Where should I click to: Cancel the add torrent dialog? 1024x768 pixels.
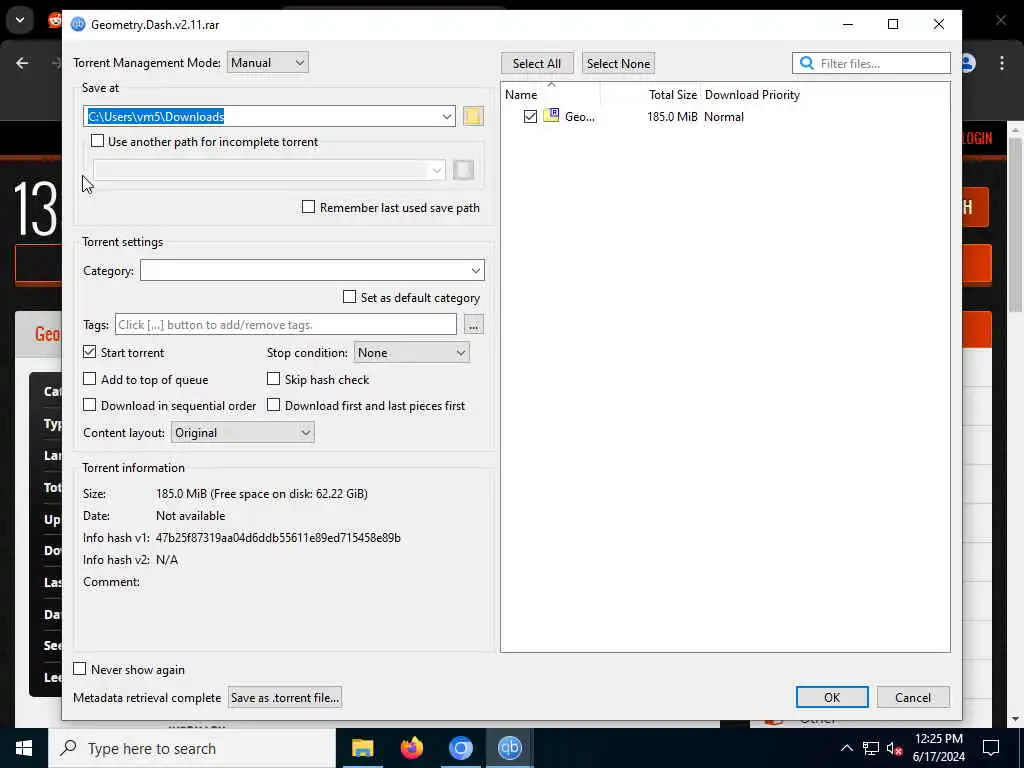[913, 697]
